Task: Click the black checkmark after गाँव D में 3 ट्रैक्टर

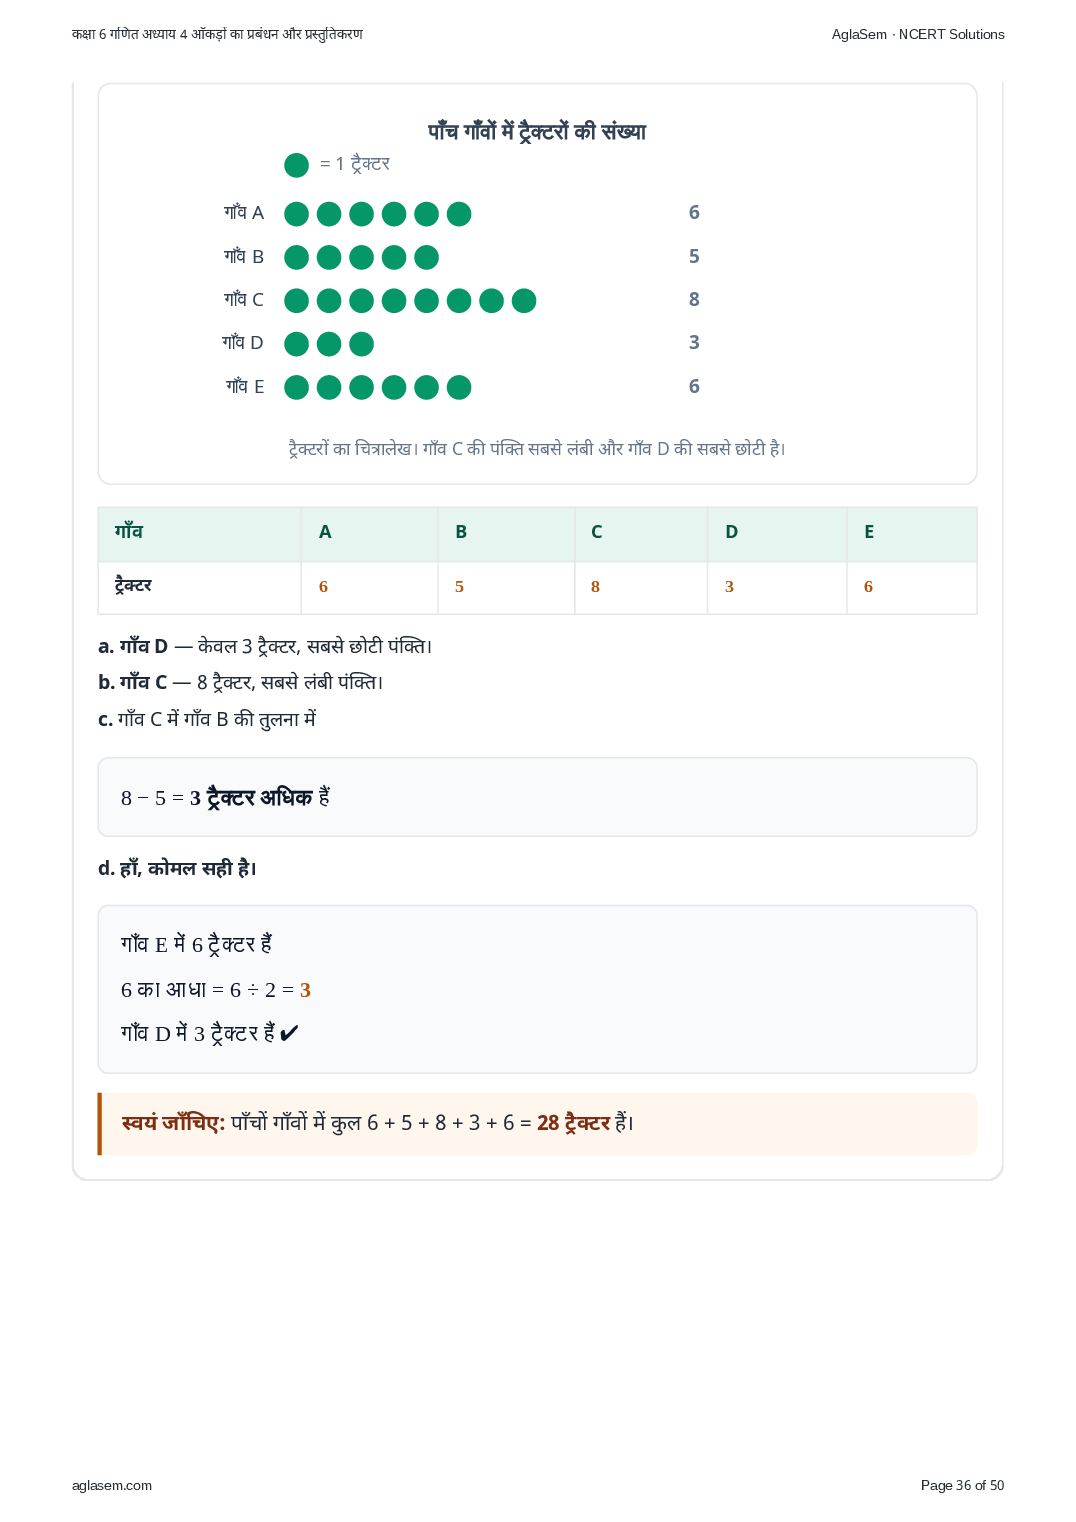Action: [289, 1033]
